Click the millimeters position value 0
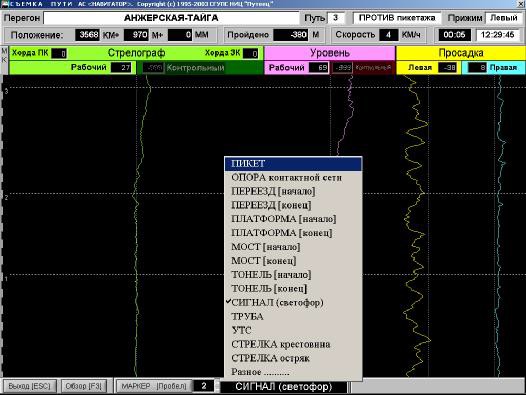Screen dimensions: 526x395 point(180,35)
